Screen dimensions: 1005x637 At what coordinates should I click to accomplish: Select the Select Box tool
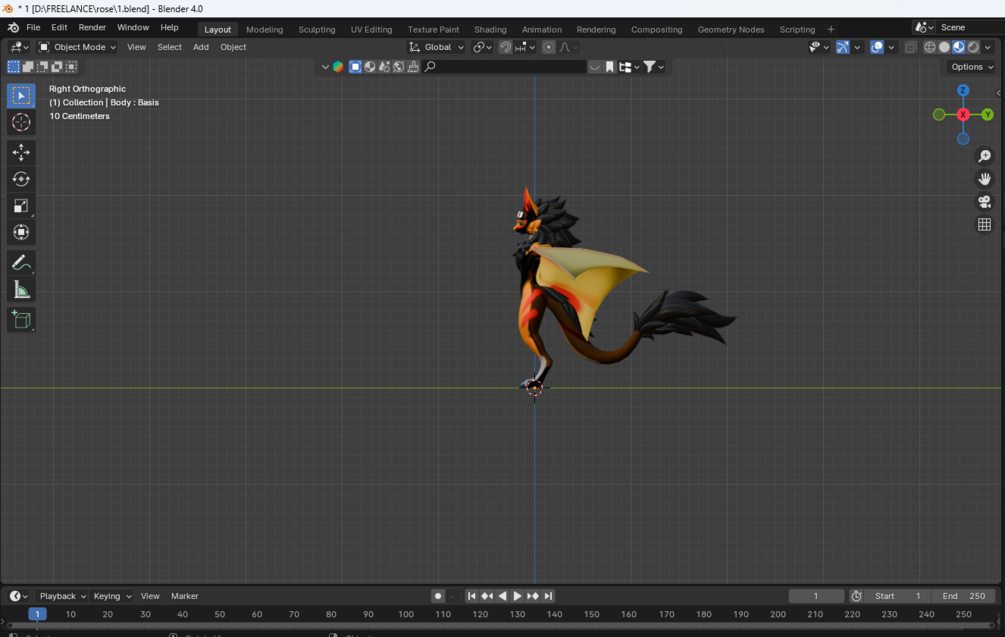point(21,95)
